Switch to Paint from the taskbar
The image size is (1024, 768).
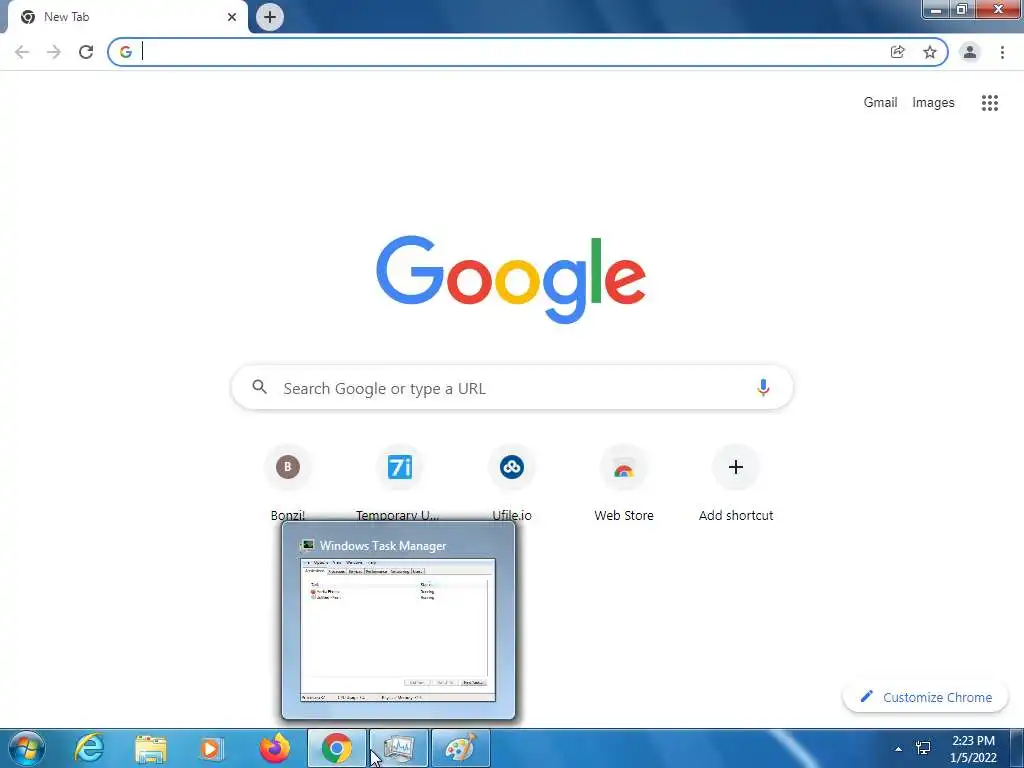[461, 748]
